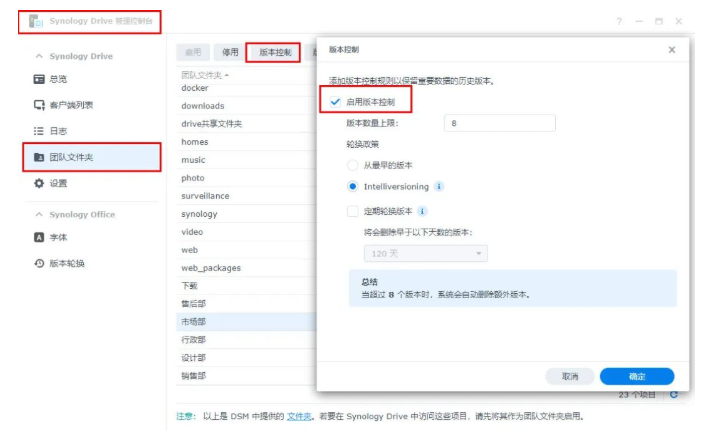724x445 pixels.
Task: Open the 120 天 days dropdown
Action: pos(426,253)
